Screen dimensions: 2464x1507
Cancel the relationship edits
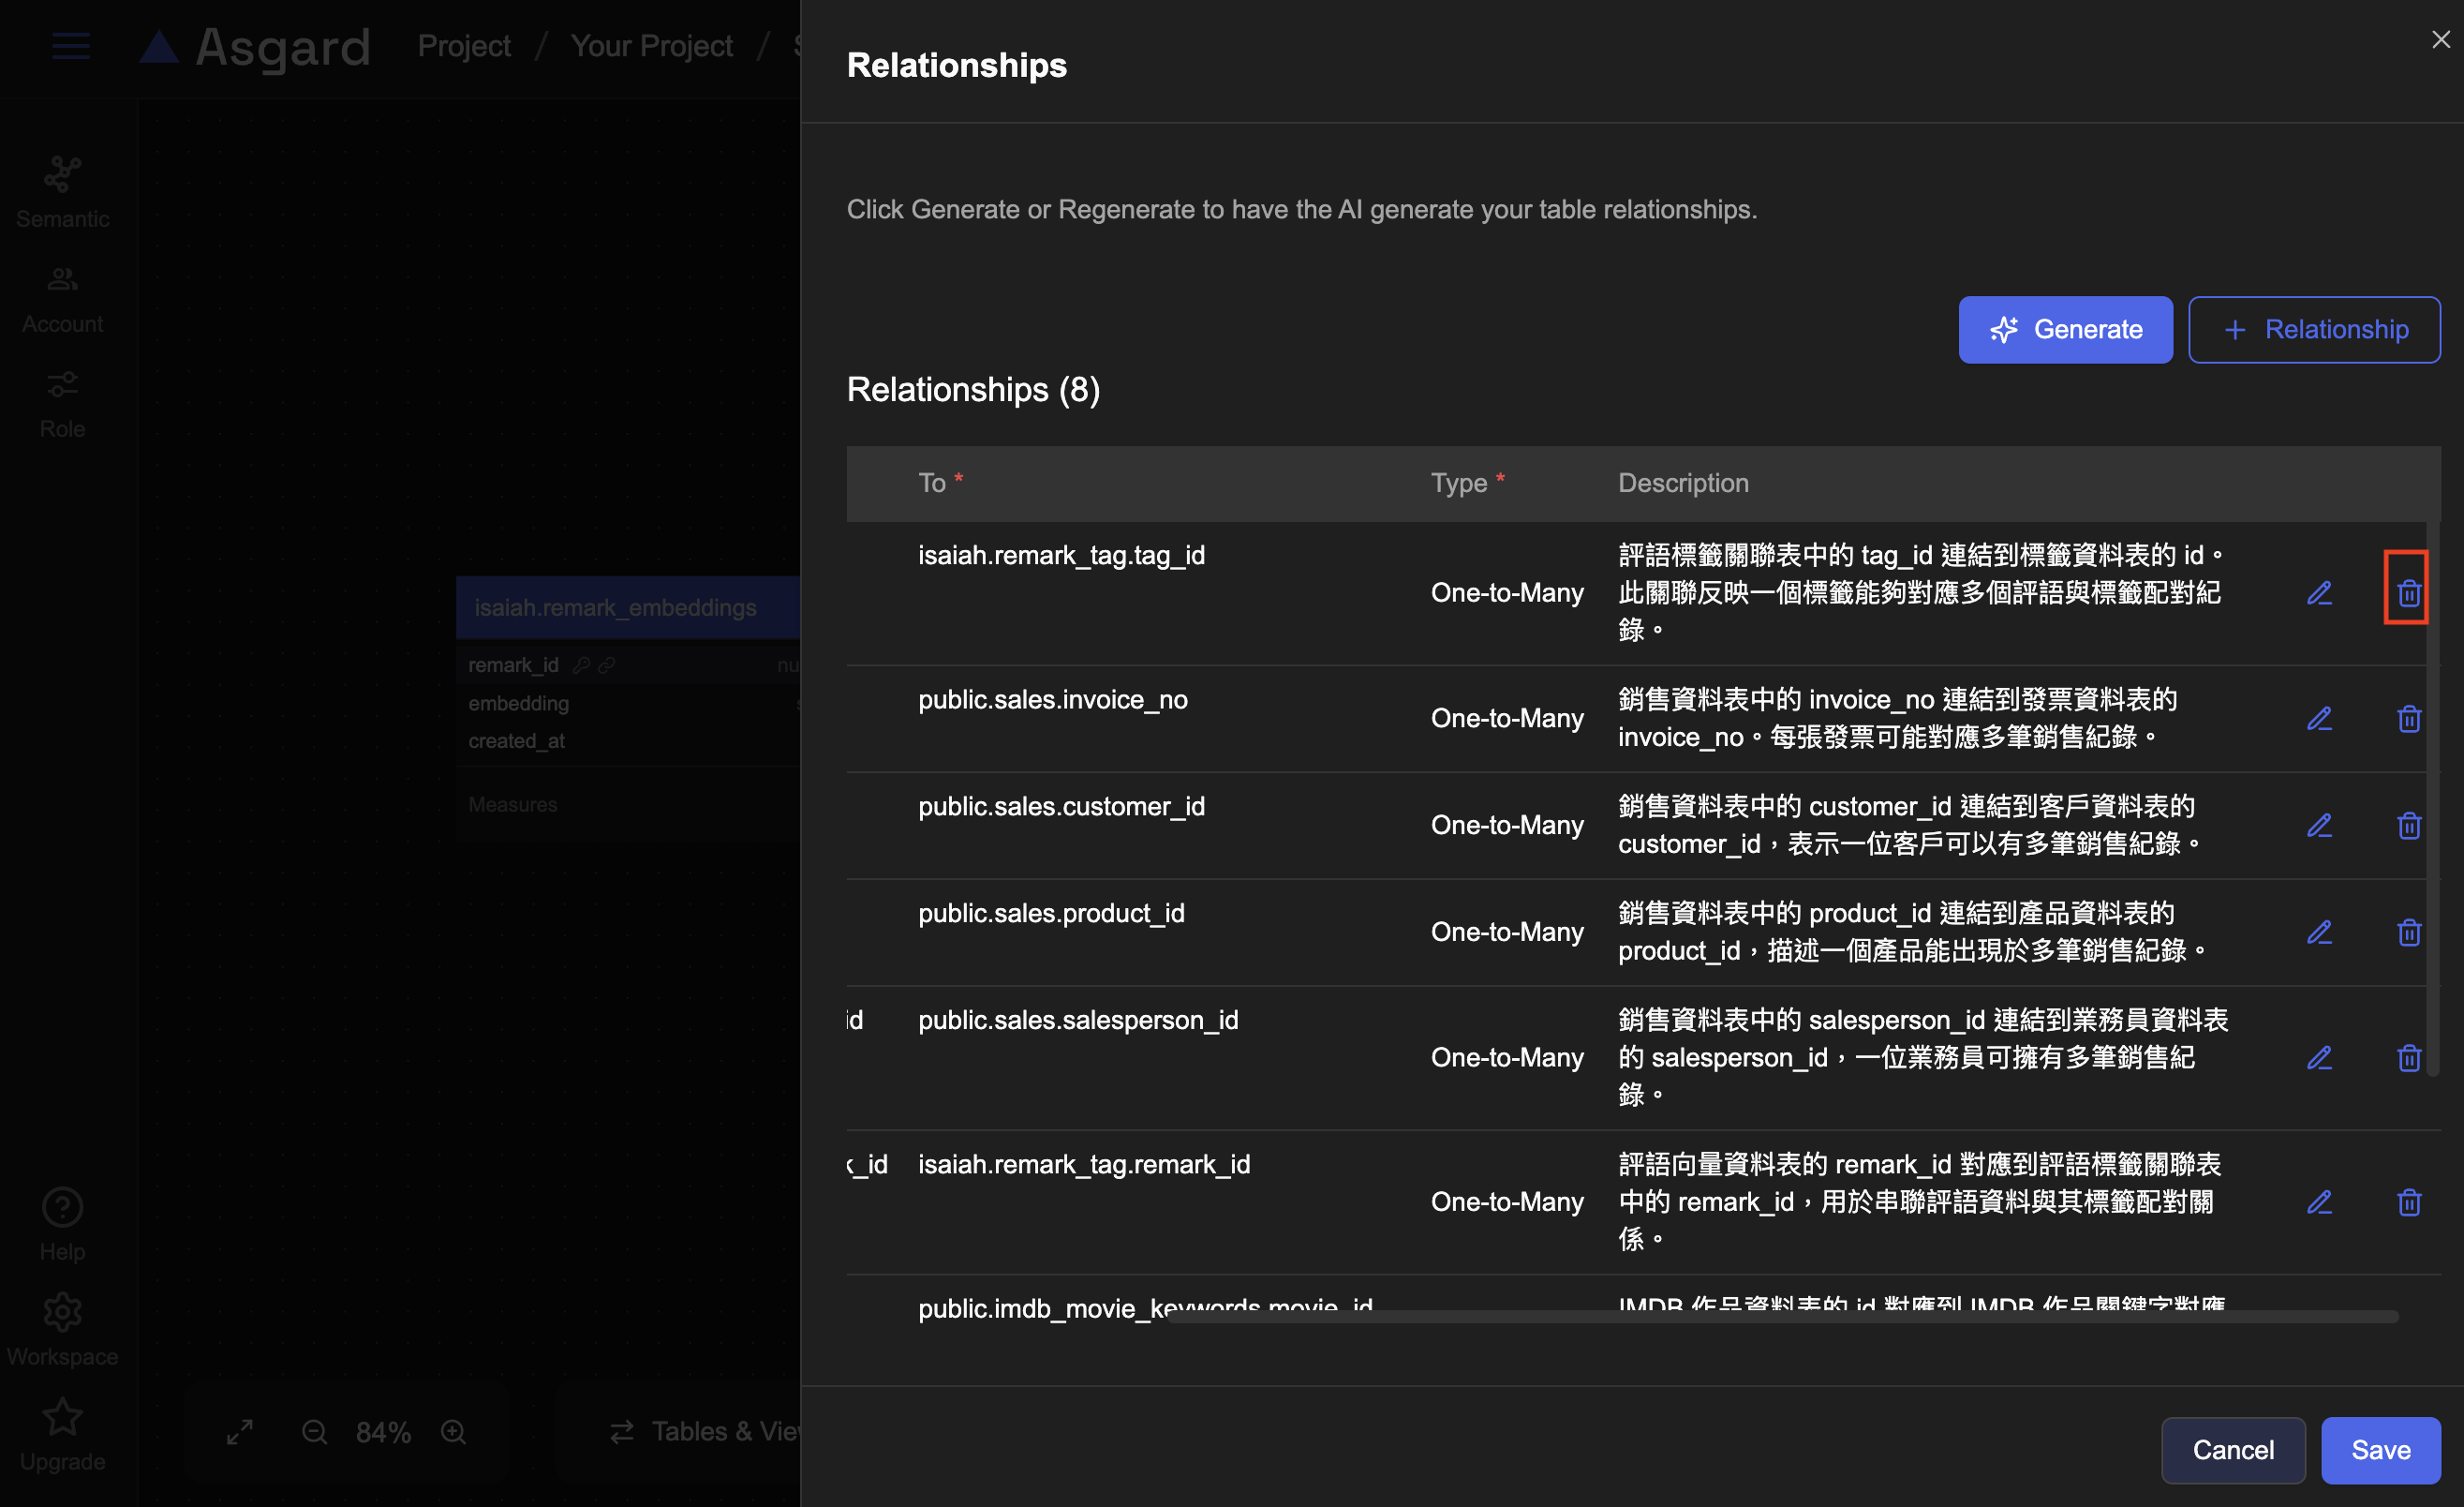pyautogui.click(x=2232, y=1450)
